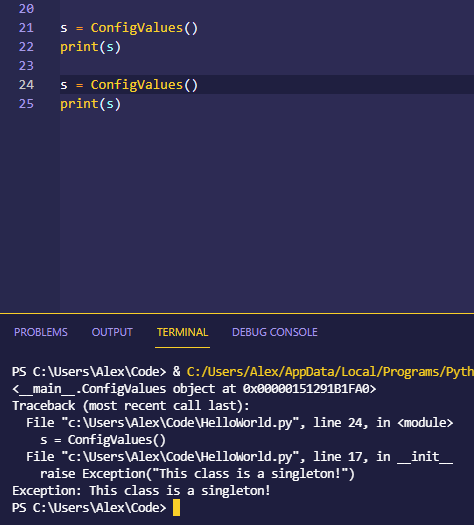Click line number 25 in the gutter
Image resolution: width=474 pixels, height=525 pixels.
26,104
